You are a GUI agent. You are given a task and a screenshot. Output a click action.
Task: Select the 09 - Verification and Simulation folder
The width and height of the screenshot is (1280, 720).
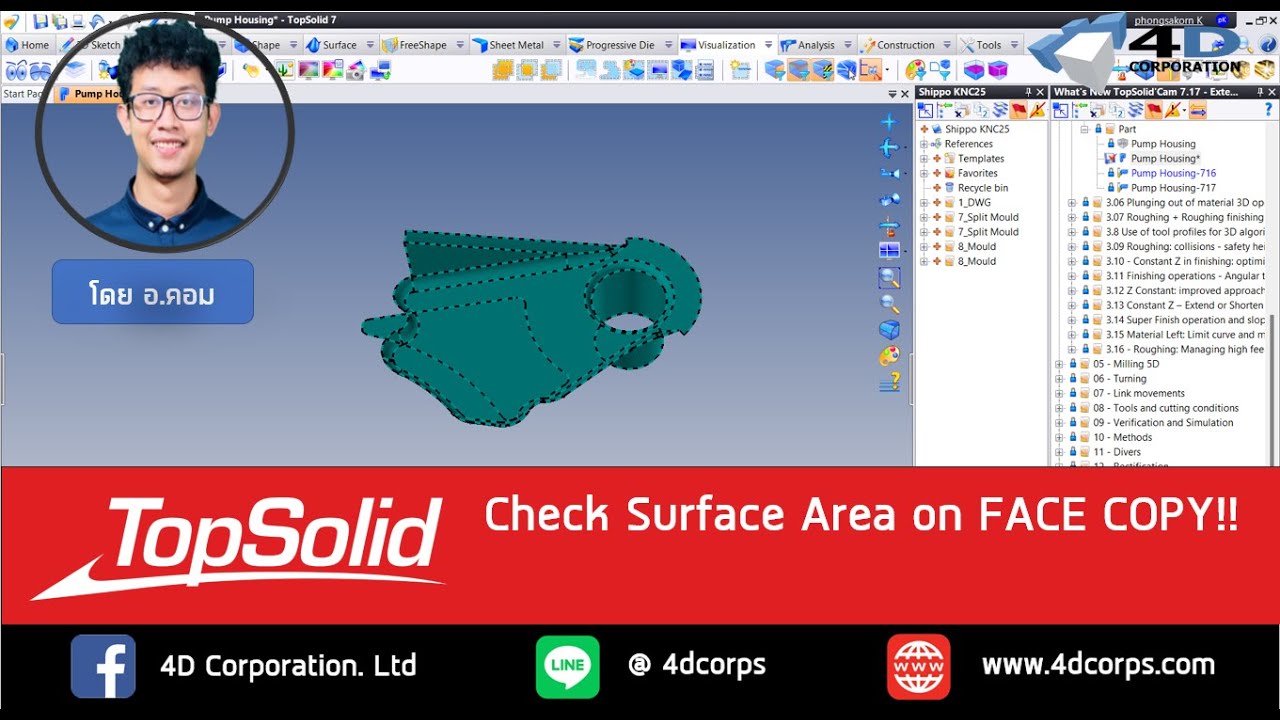pyautogui.click(x=1163, y=423)
